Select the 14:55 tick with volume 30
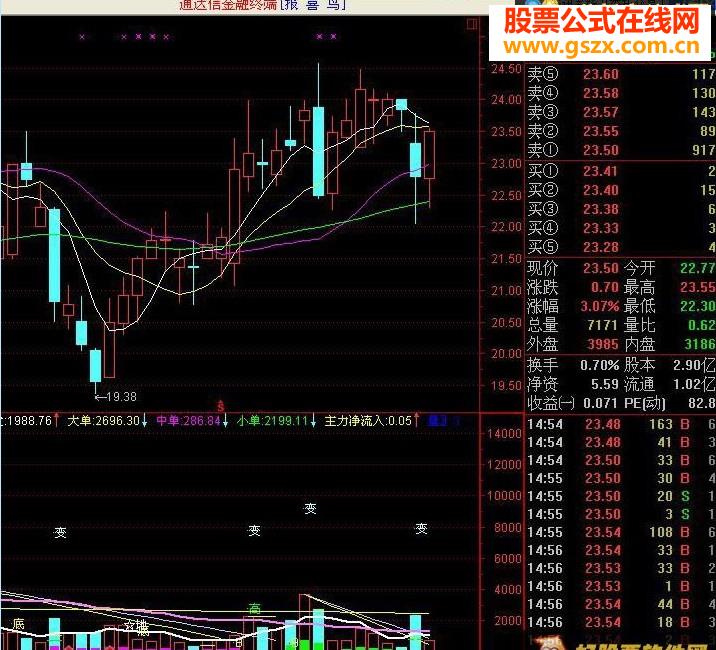The height and width of the screenshot is (650, 716). (x=621, y=478)
